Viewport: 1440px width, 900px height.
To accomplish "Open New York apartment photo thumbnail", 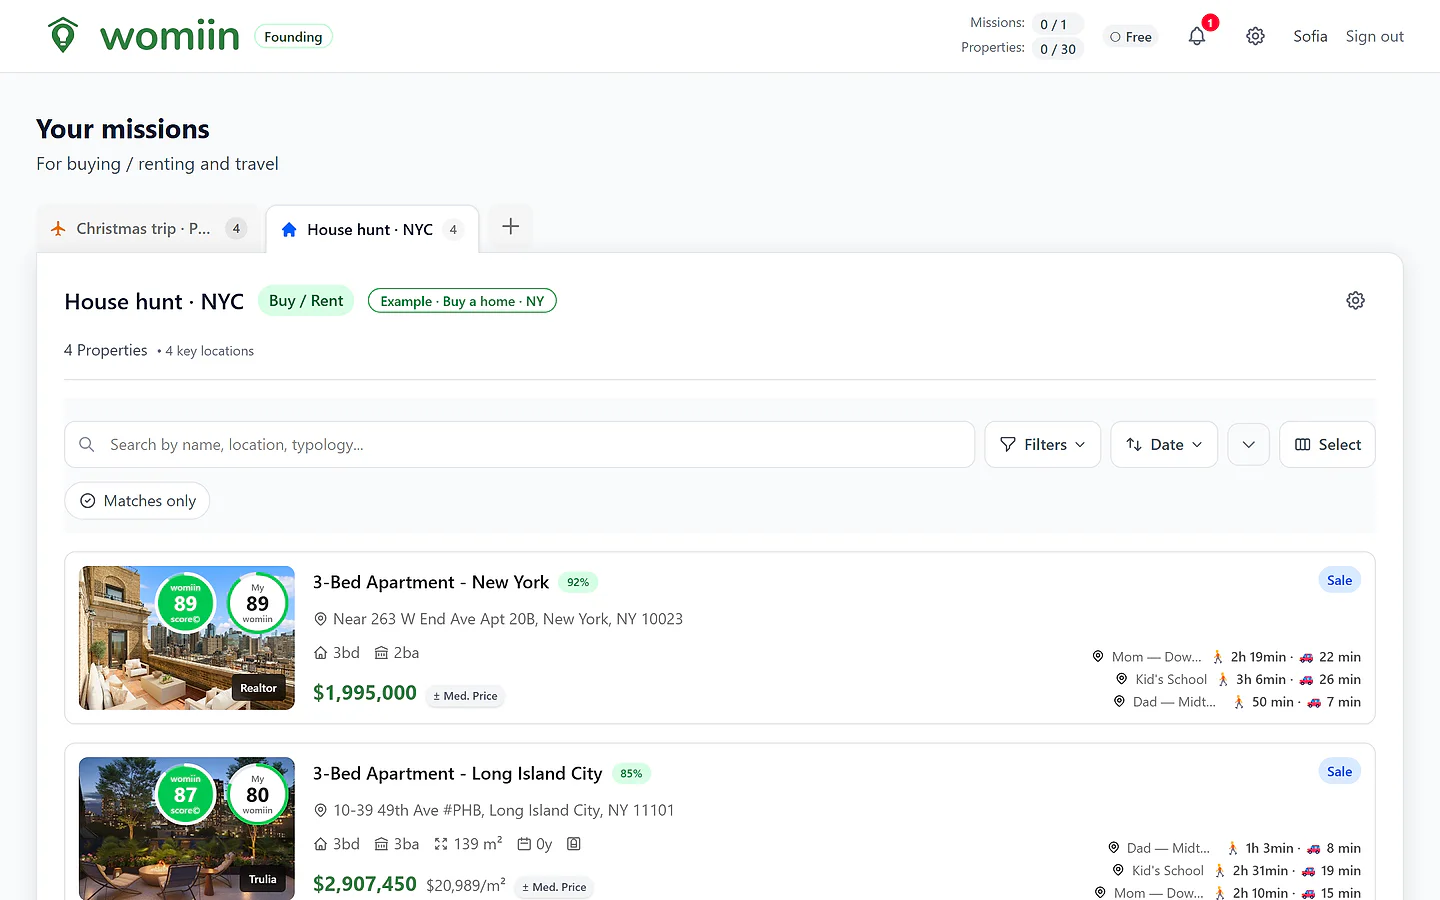I will tap(187, 638).
